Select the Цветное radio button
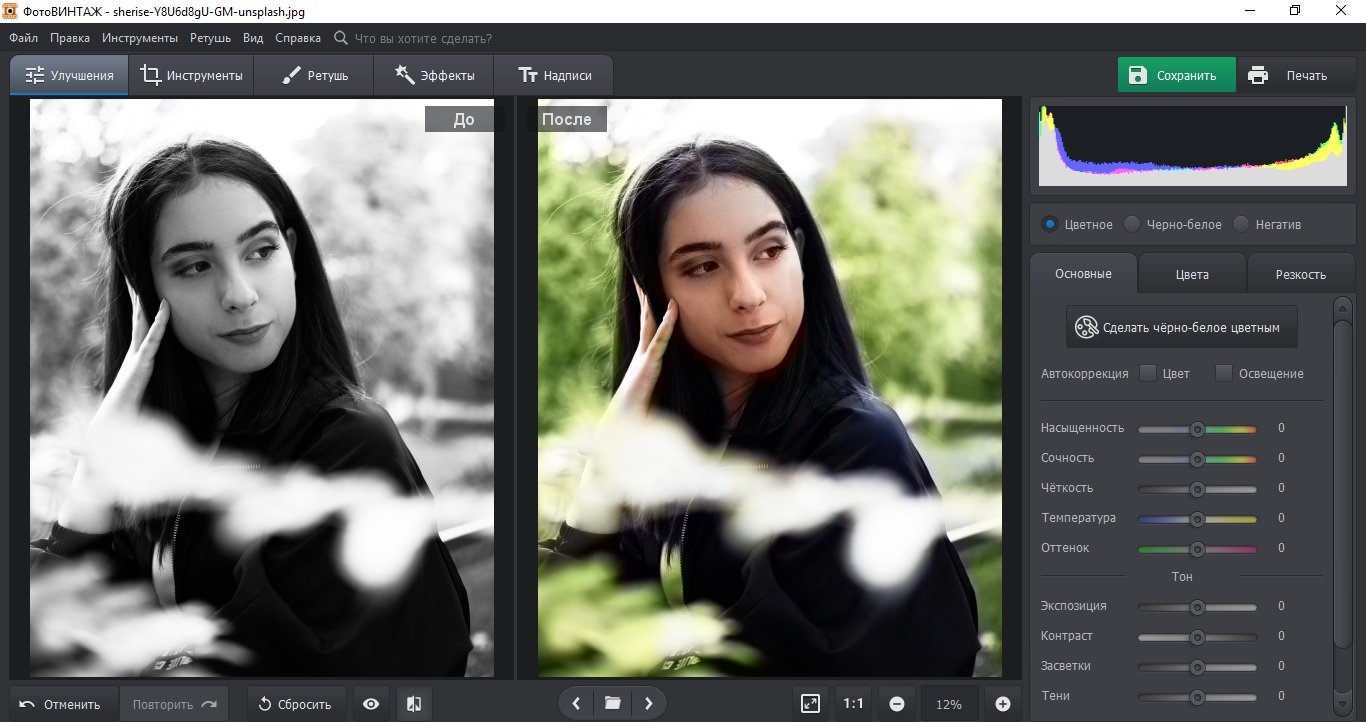Image resolution: width=1366 pixels, height=722 pixels. [1049, 224]
